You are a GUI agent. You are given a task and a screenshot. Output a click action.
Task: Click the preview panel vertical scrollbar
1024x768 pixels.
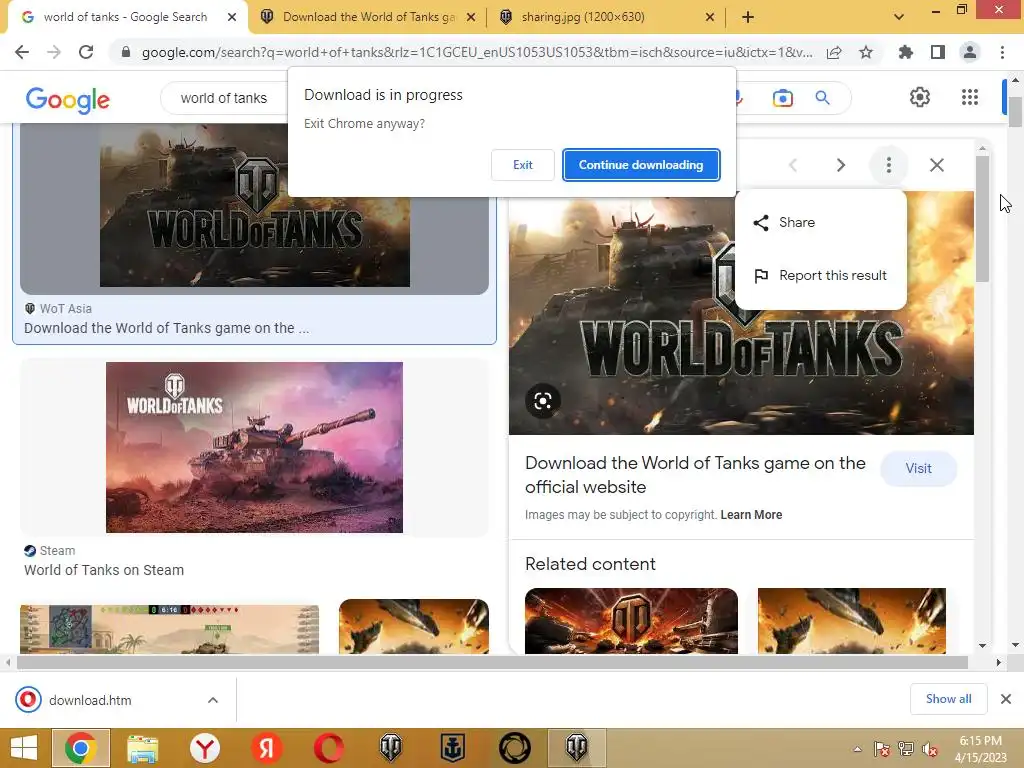[982, 218]
